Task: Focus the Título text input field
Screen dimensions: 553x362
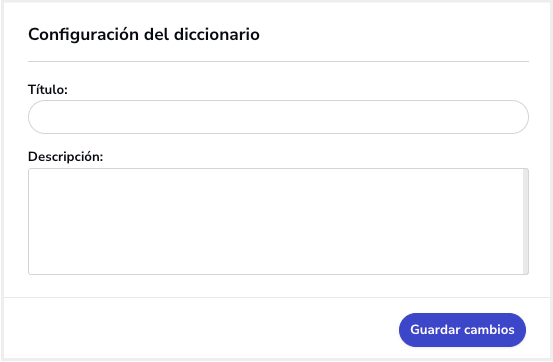Action: (x=278, y=117)
